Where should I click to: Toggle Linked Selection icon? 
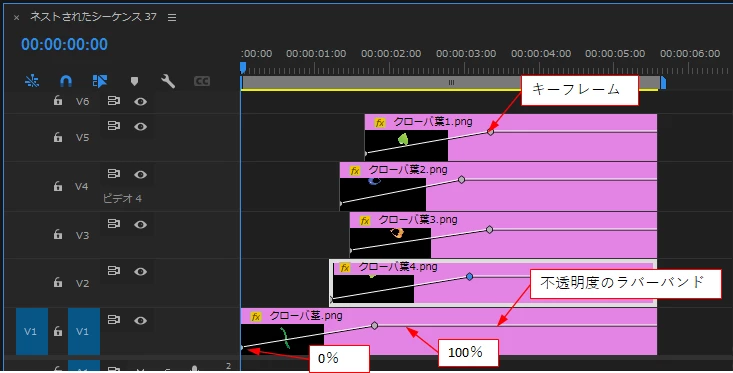tap(100, 81)
